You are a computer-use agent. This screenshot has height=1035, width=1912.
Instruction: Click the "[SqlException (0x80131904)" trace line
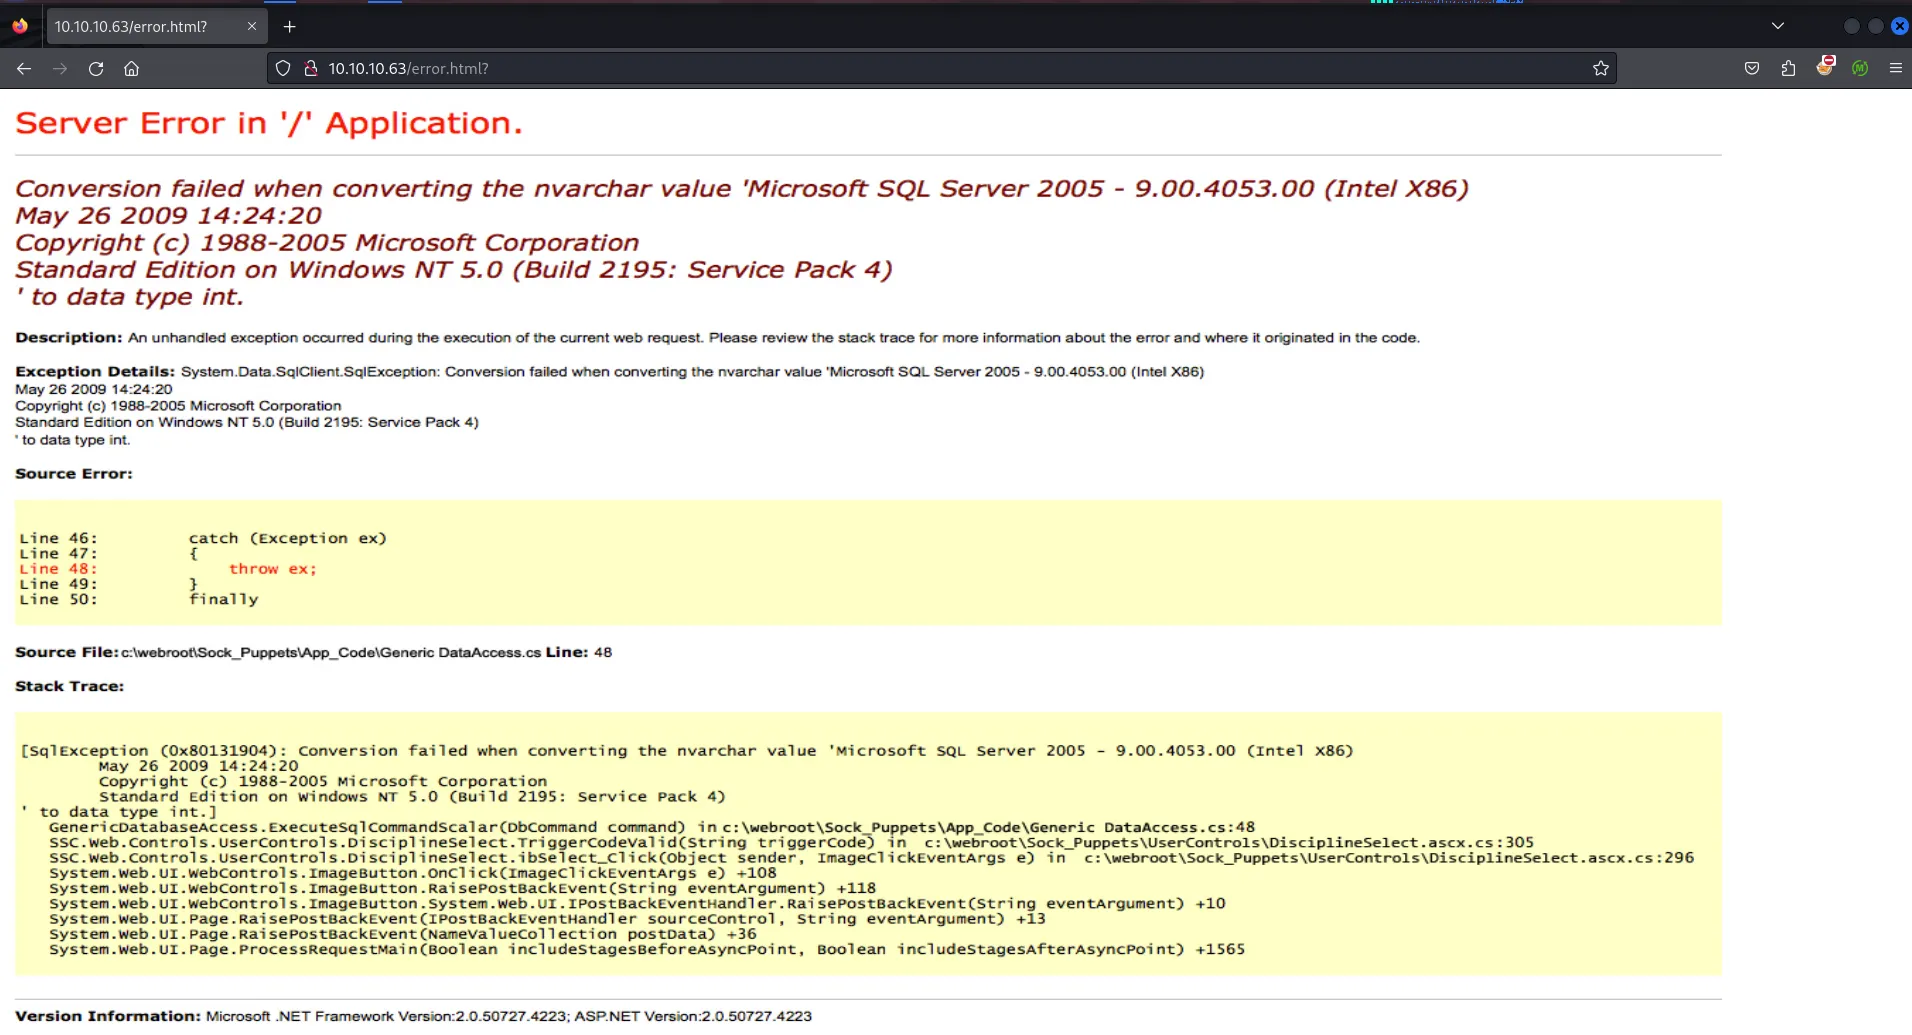[x=686, y=751]
